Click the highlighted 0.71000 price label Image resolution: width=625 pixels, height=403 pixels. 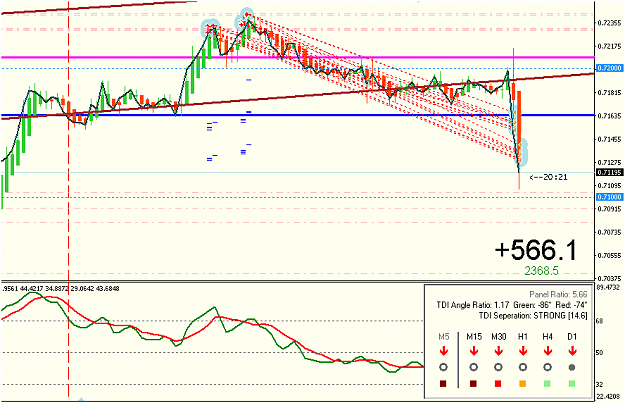point(609,197)
